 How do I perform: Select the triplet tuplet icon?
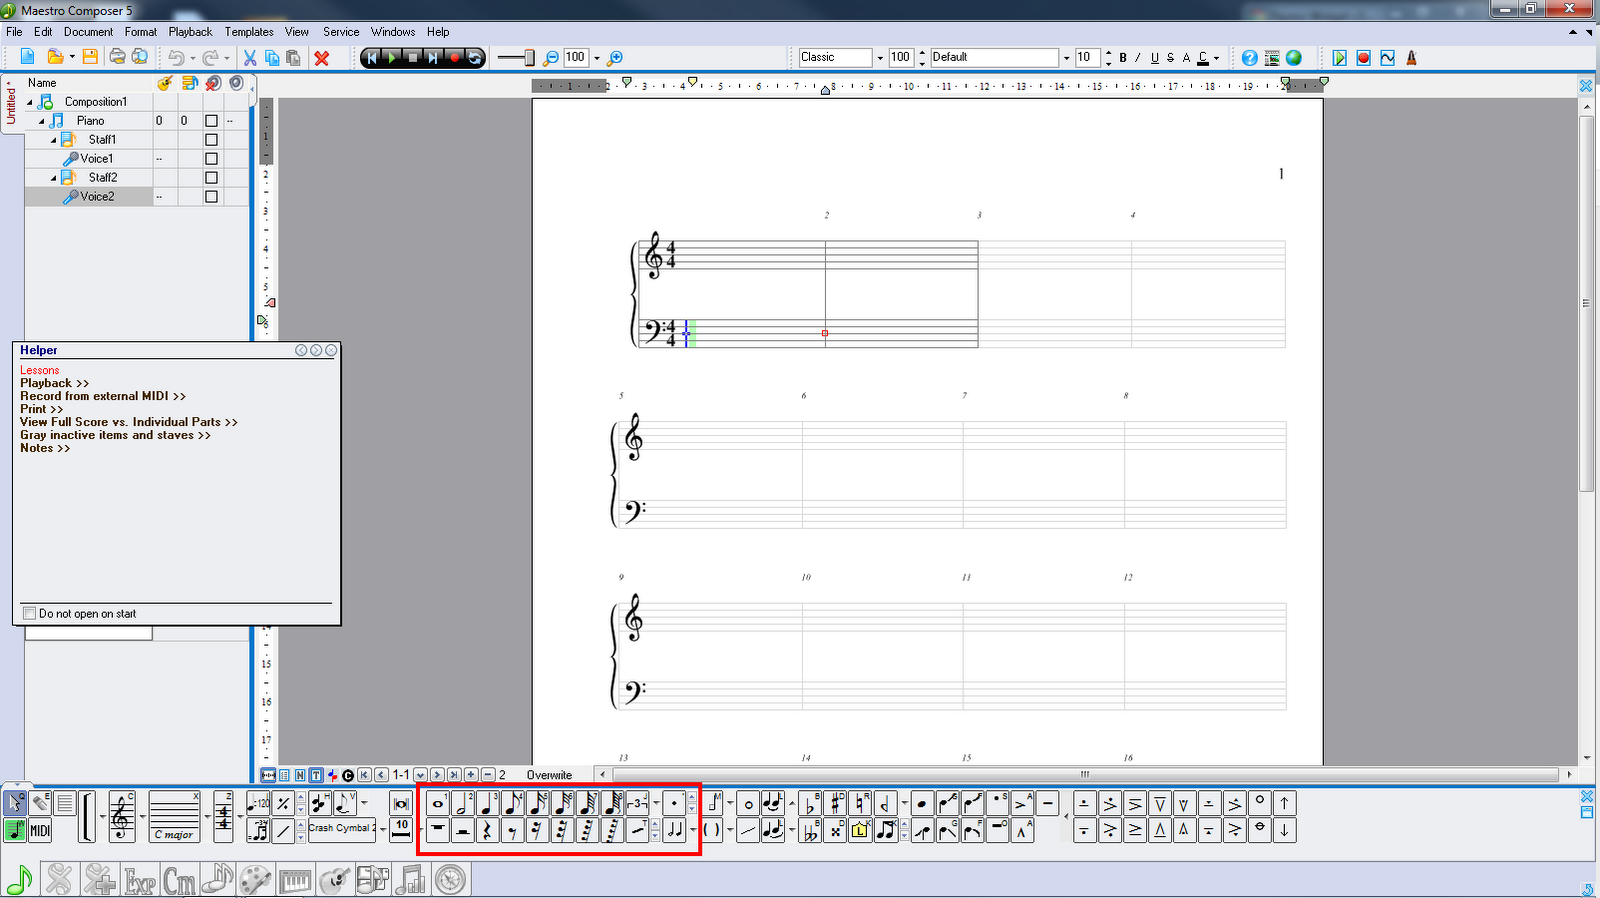[x=637, y=803]
